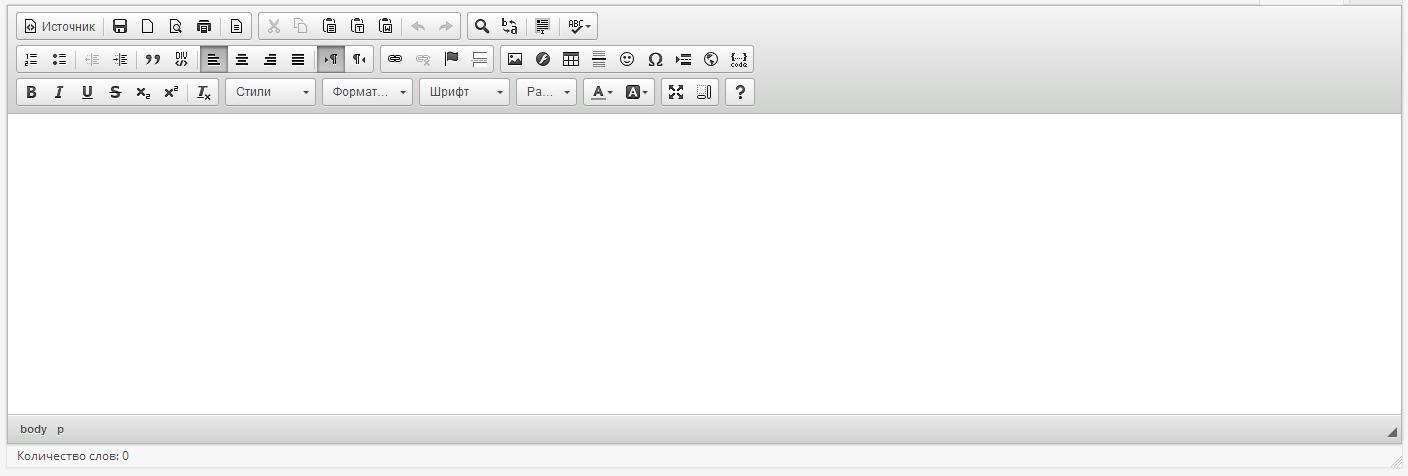Create a new blank page
The width and height of the screenshot is (1408, 476).
(x=148, y=27)
